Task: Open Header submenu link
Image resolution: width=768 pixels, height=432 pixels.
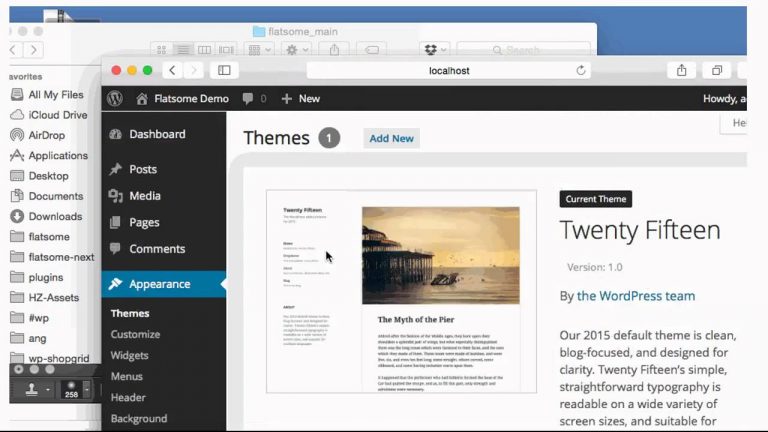Action: point(128,398)
